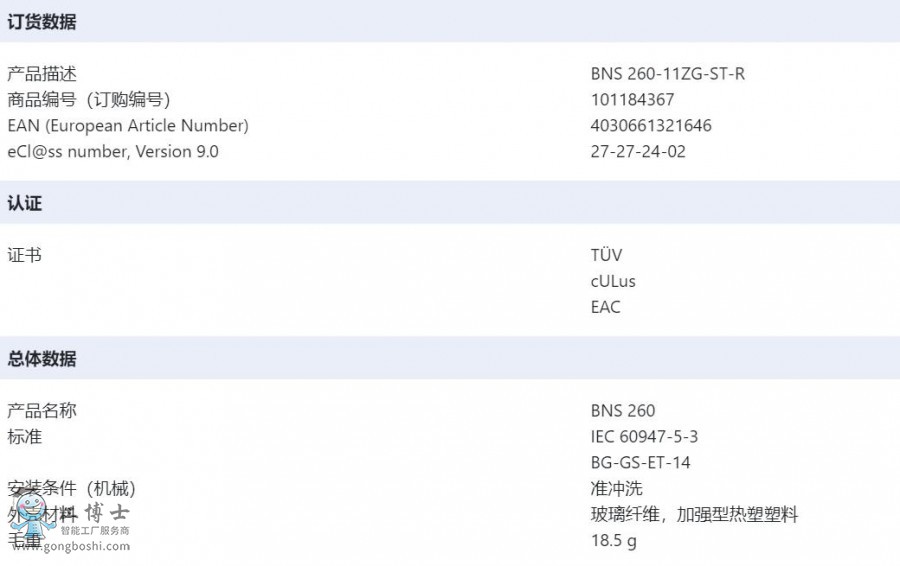Click the cULus certificate entry

[613, 281]
